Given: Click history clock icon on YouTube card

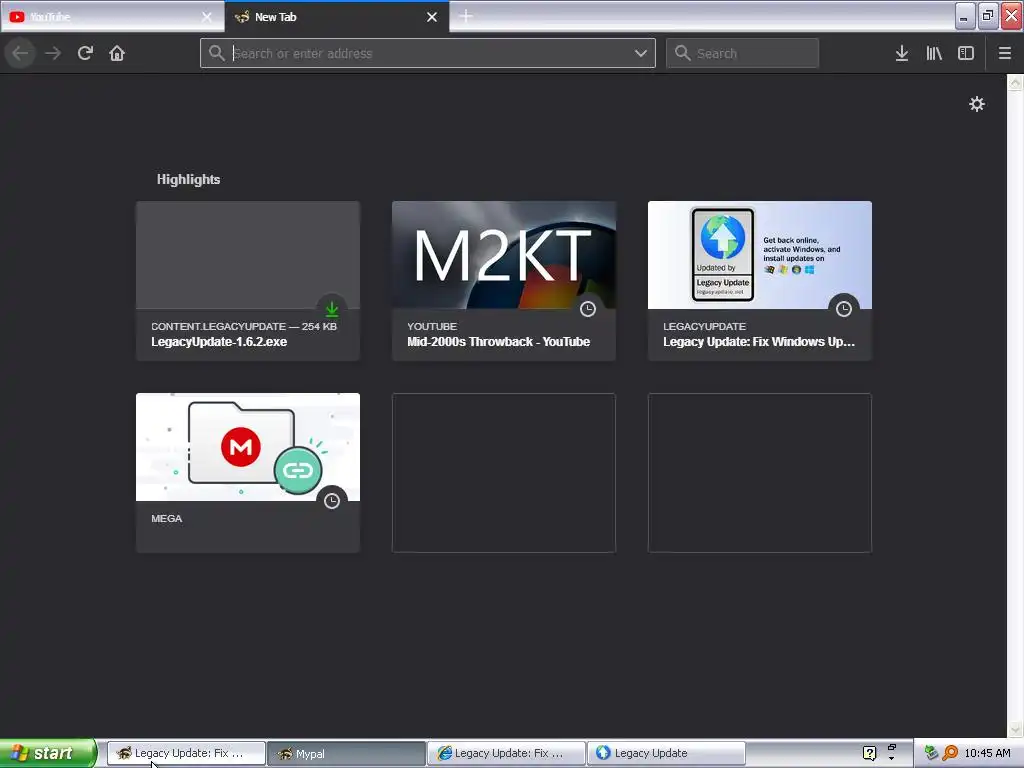Looking at the screenshot, I should (588, 309).
